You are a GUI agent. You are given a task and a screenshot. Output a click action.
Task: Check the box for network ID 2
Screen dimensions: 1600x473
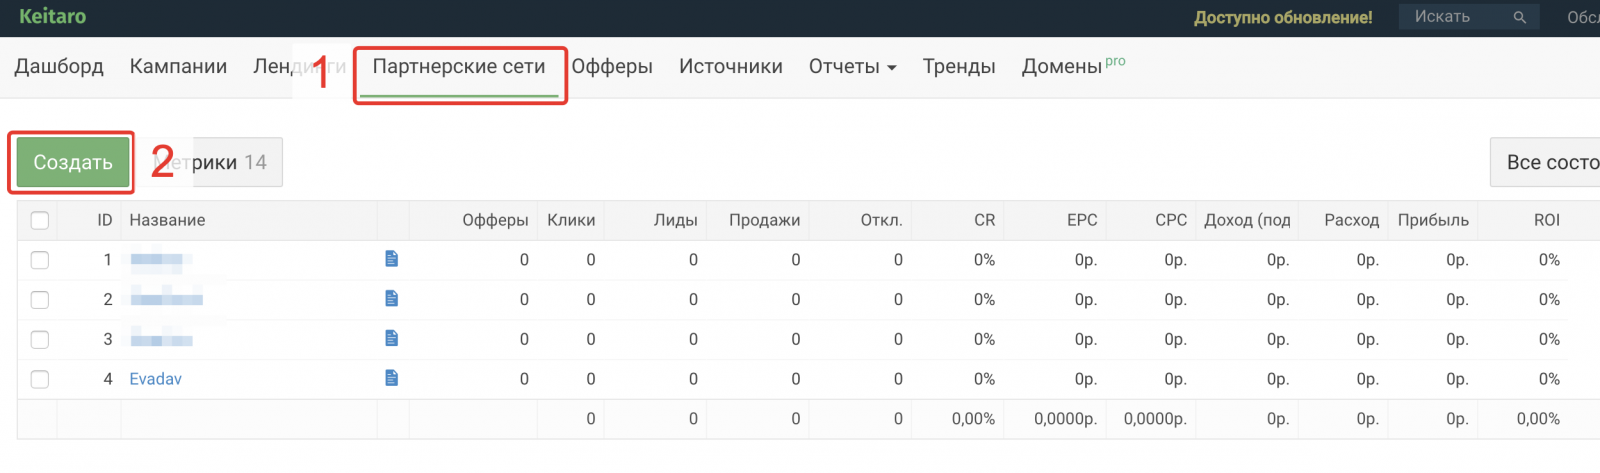[x=40, y=300]
